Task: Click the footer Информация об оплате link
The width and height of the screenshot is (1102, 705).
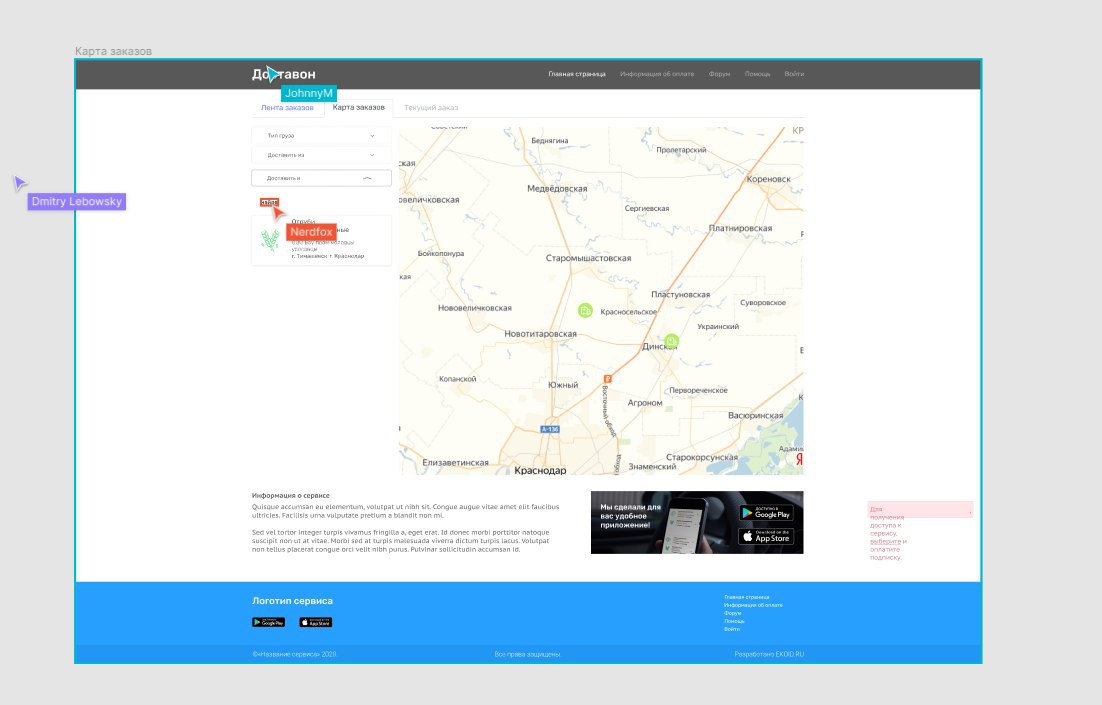Action: [753, 605]
